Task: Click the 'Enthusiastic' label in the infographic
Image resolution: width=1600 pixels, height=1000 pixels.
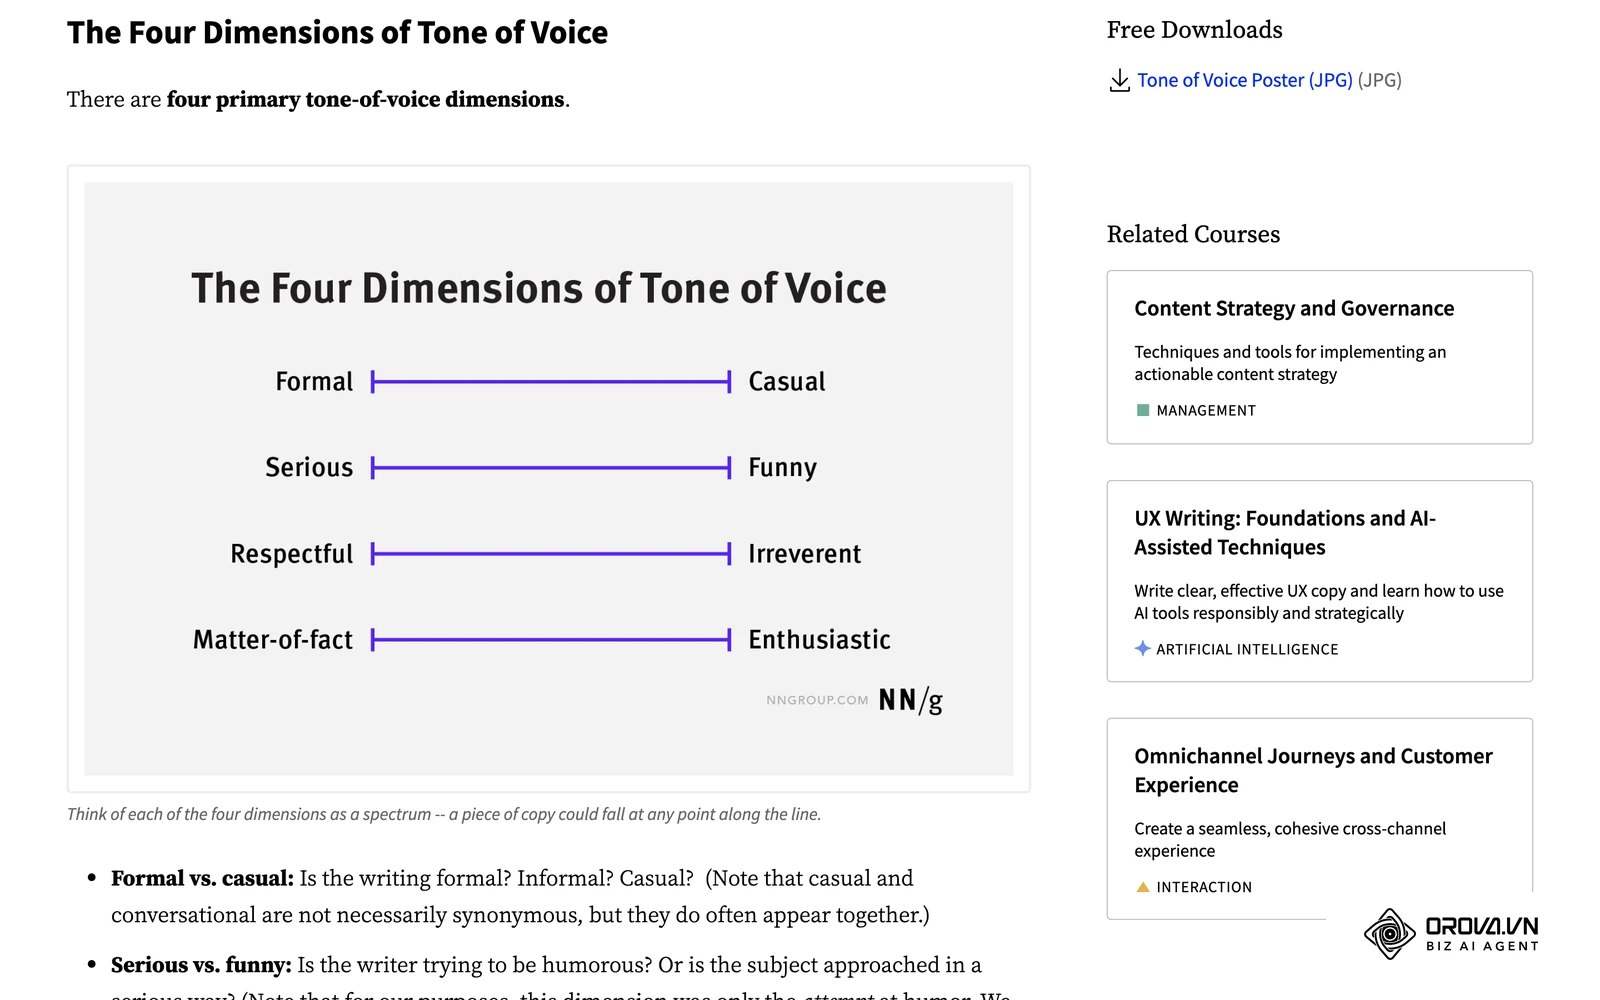Action: [x=819, y=640]
